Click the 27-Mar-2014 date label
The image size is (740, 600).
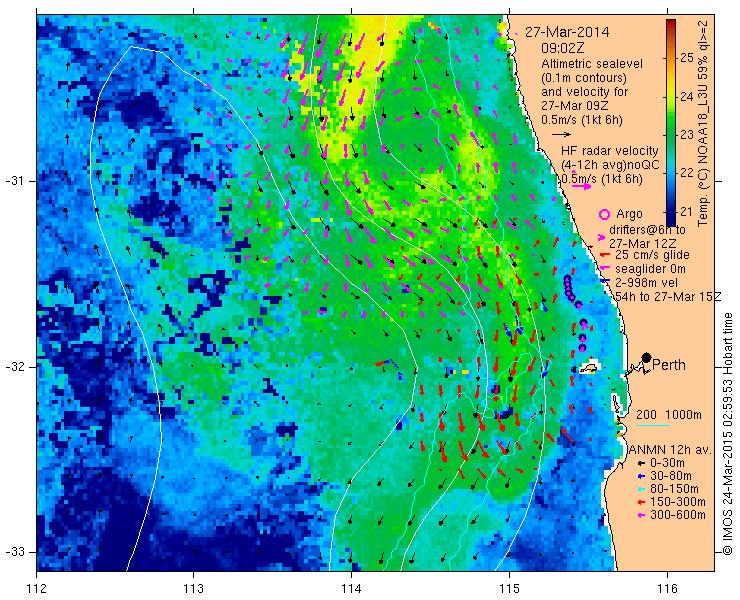coord(567,32)
